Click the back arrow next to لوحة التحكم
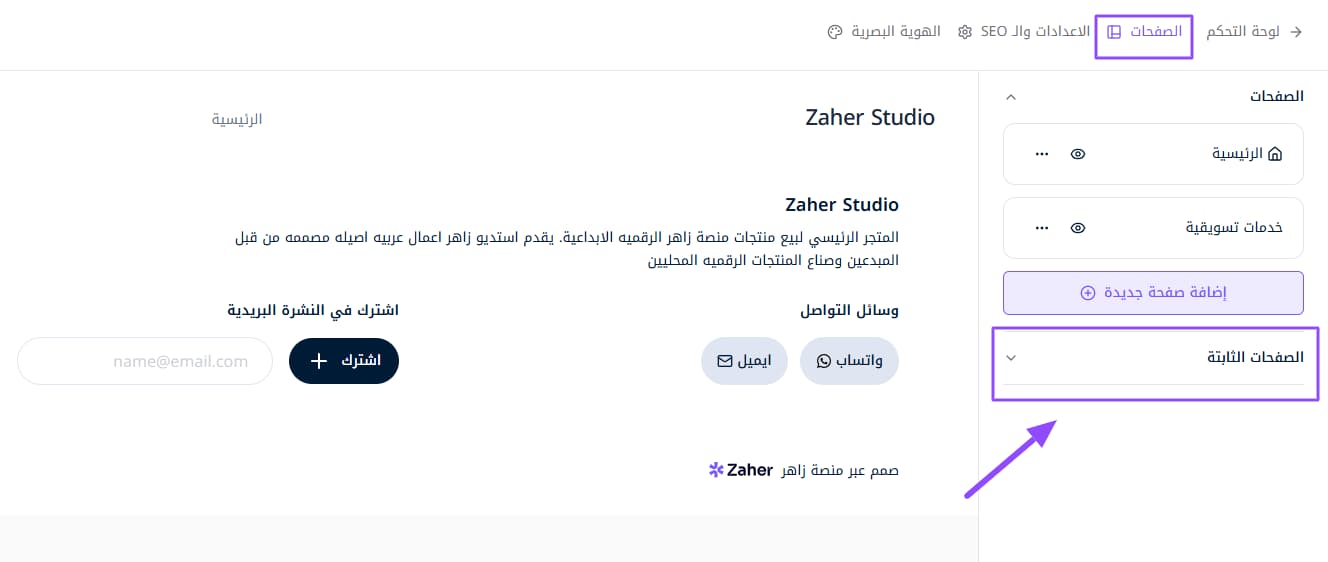The width and height of the screenshot is (1328, 562). [1297, 32]
